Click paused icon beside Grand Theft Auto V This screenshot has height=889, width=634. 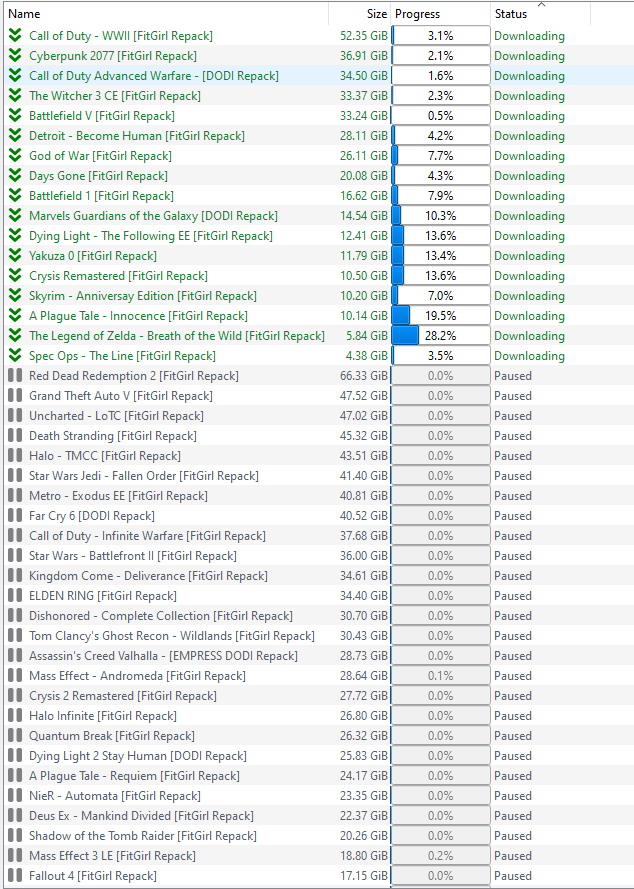(15, 396)
